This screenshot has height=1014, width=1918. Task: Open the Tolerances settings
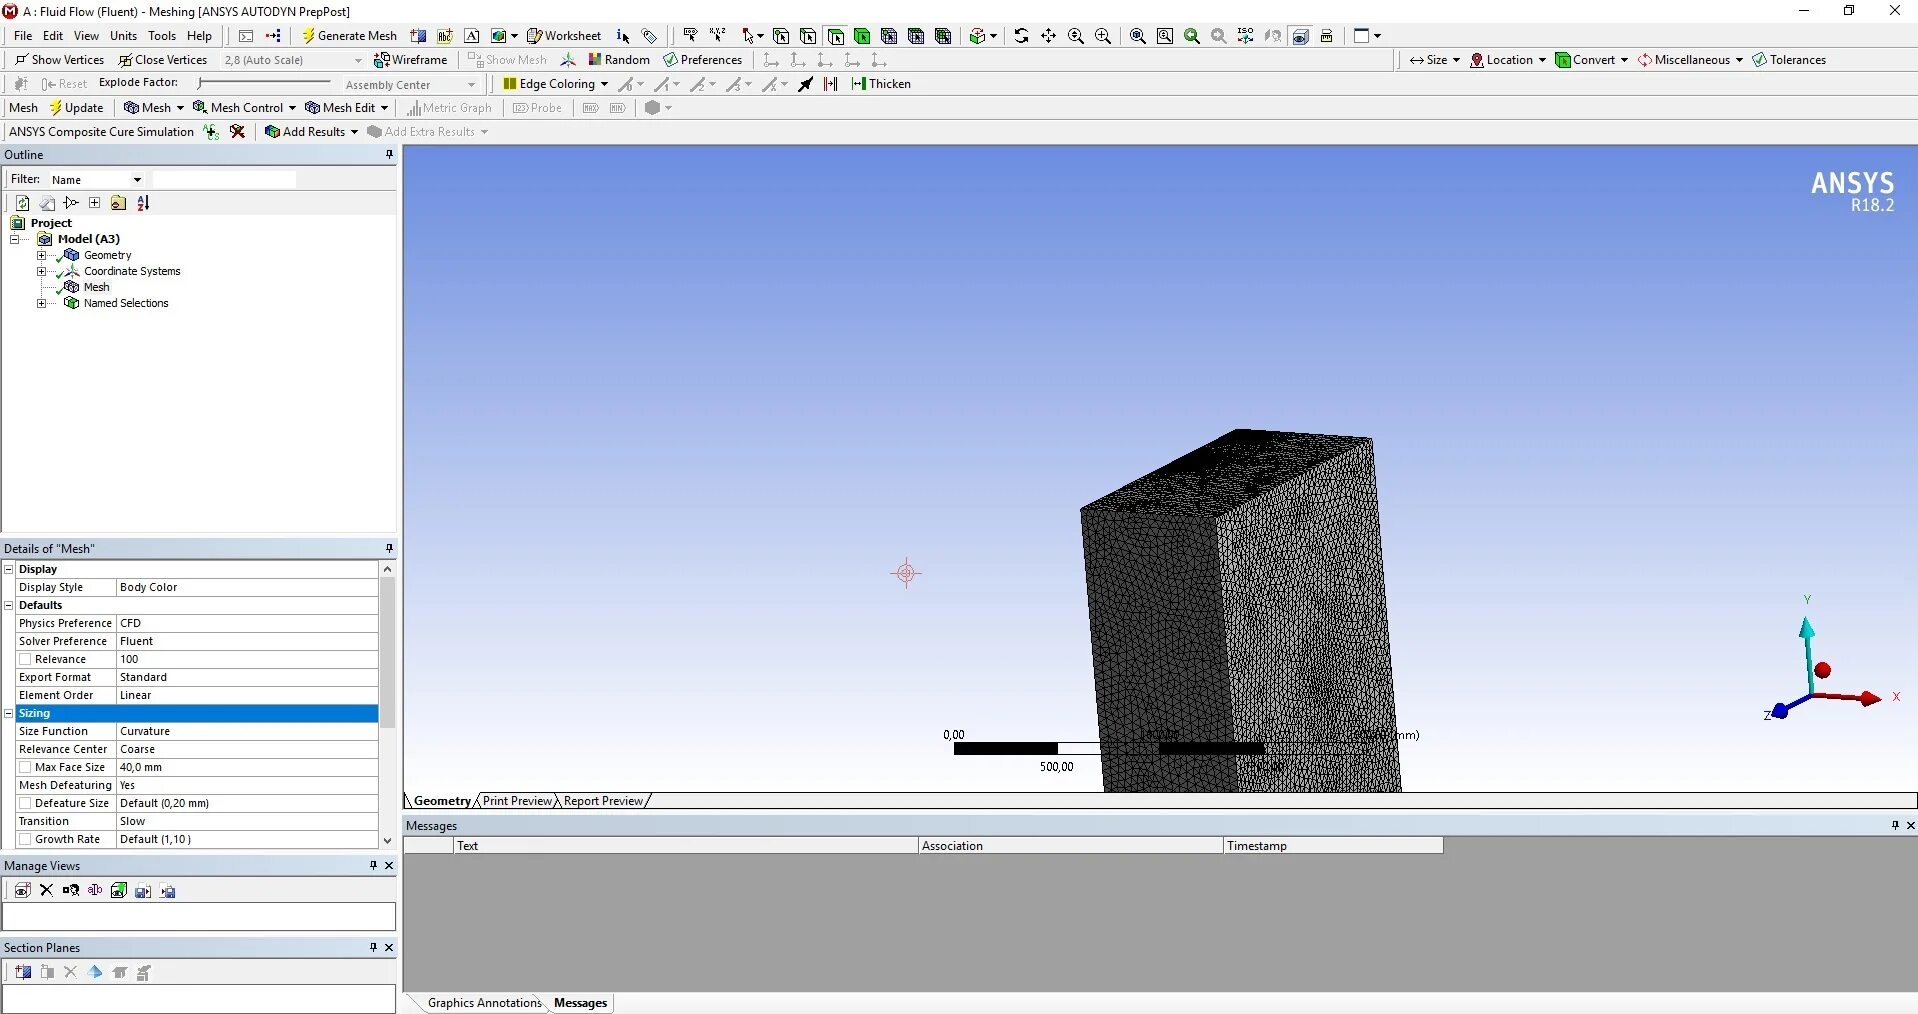[1789, 60]
